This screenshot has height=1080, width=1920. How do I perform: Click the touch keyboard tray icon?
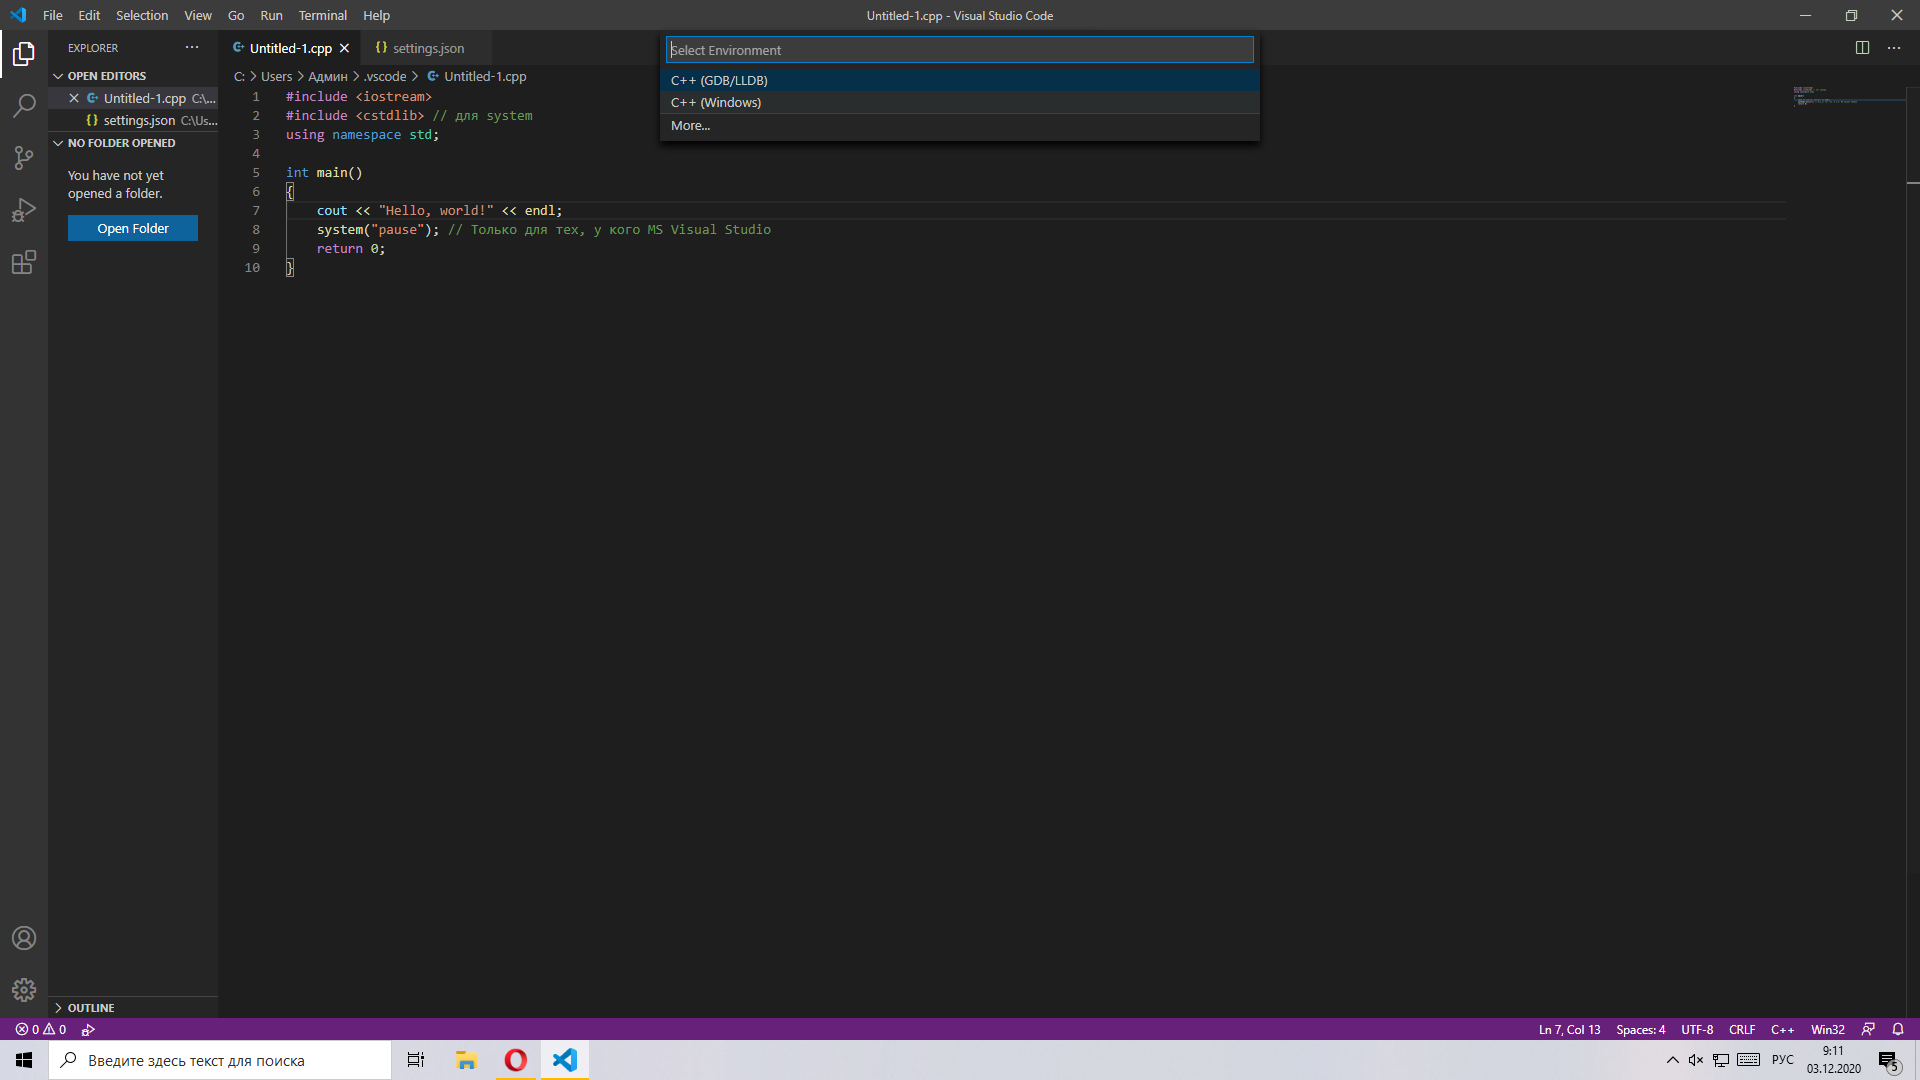(1748, 1060)
